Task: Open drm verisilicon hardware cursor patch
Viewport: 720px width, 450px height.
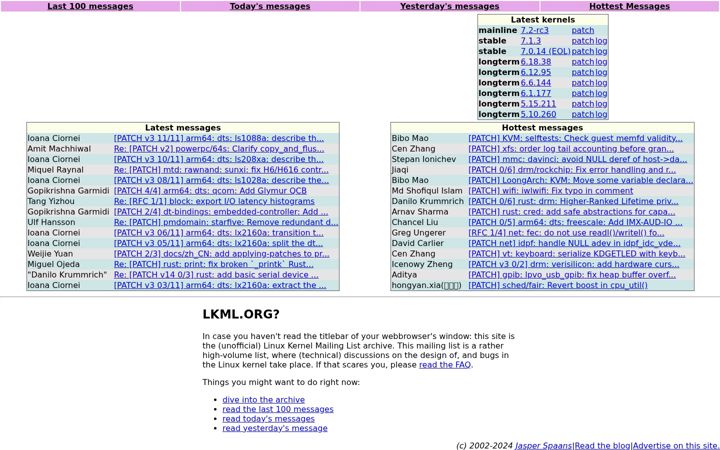Action: pyautogui.click(x=574, y=264)
